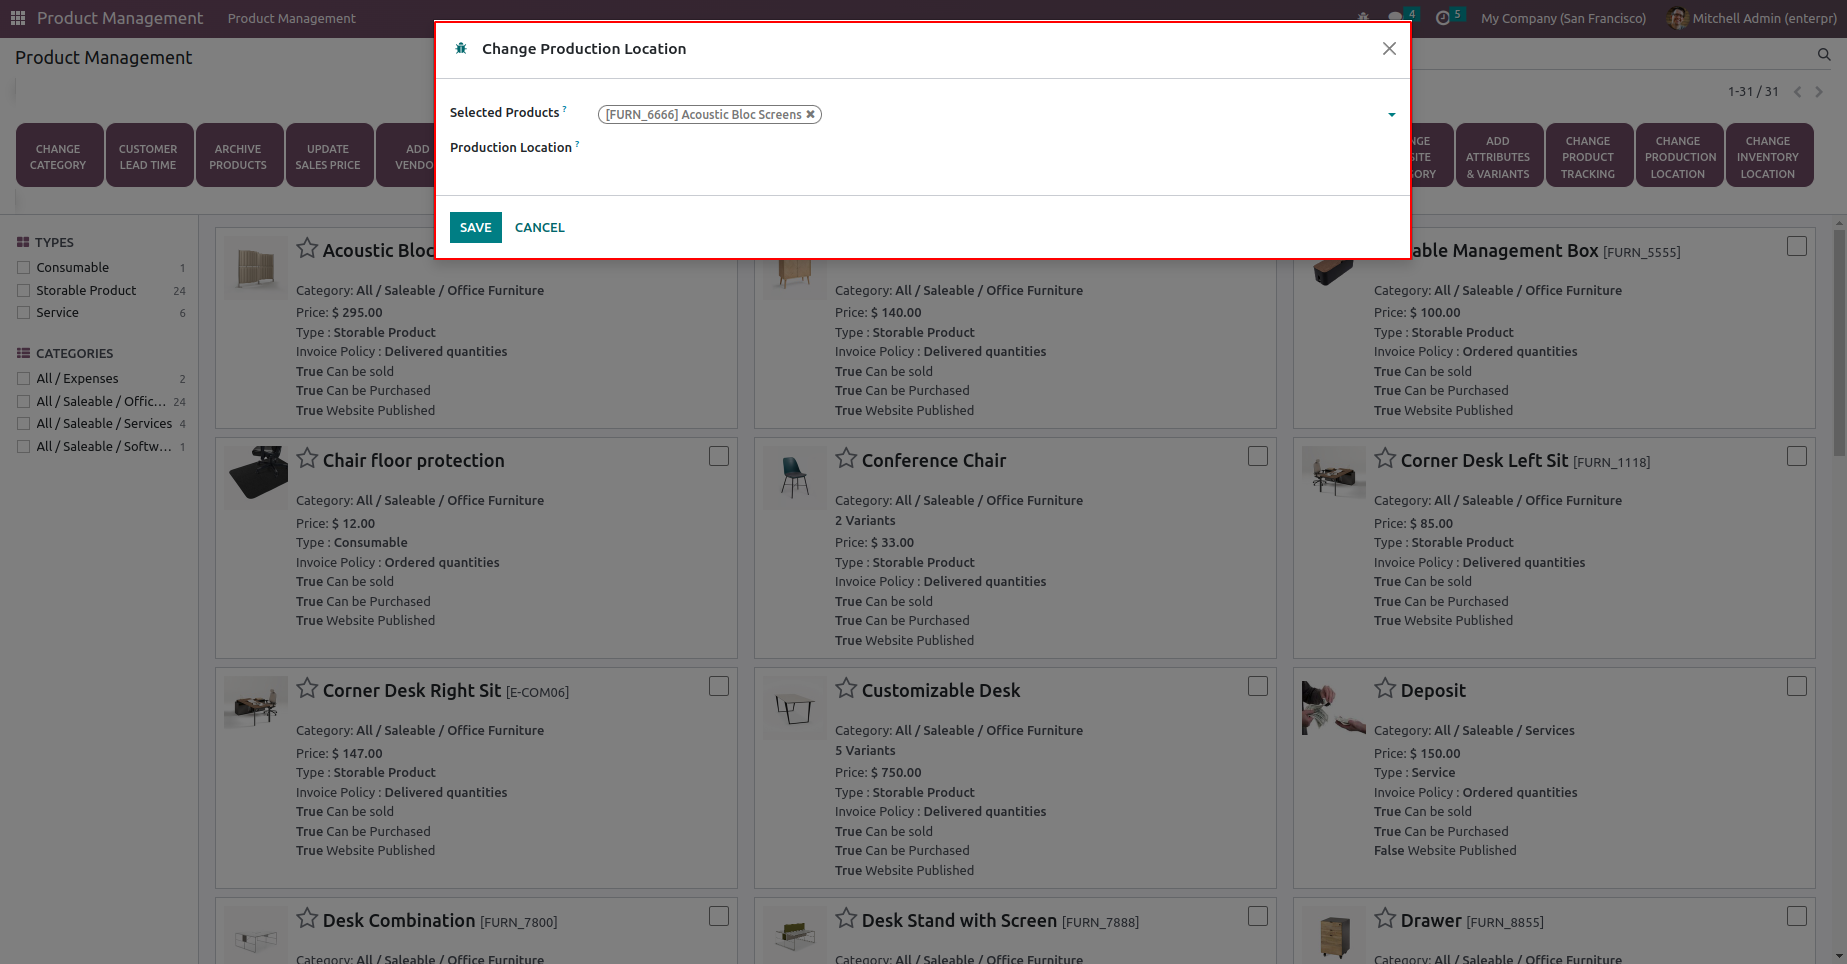Open the apps grid menu icon
The width and height of the screenshot is (1847, 964).
point(18,18)
